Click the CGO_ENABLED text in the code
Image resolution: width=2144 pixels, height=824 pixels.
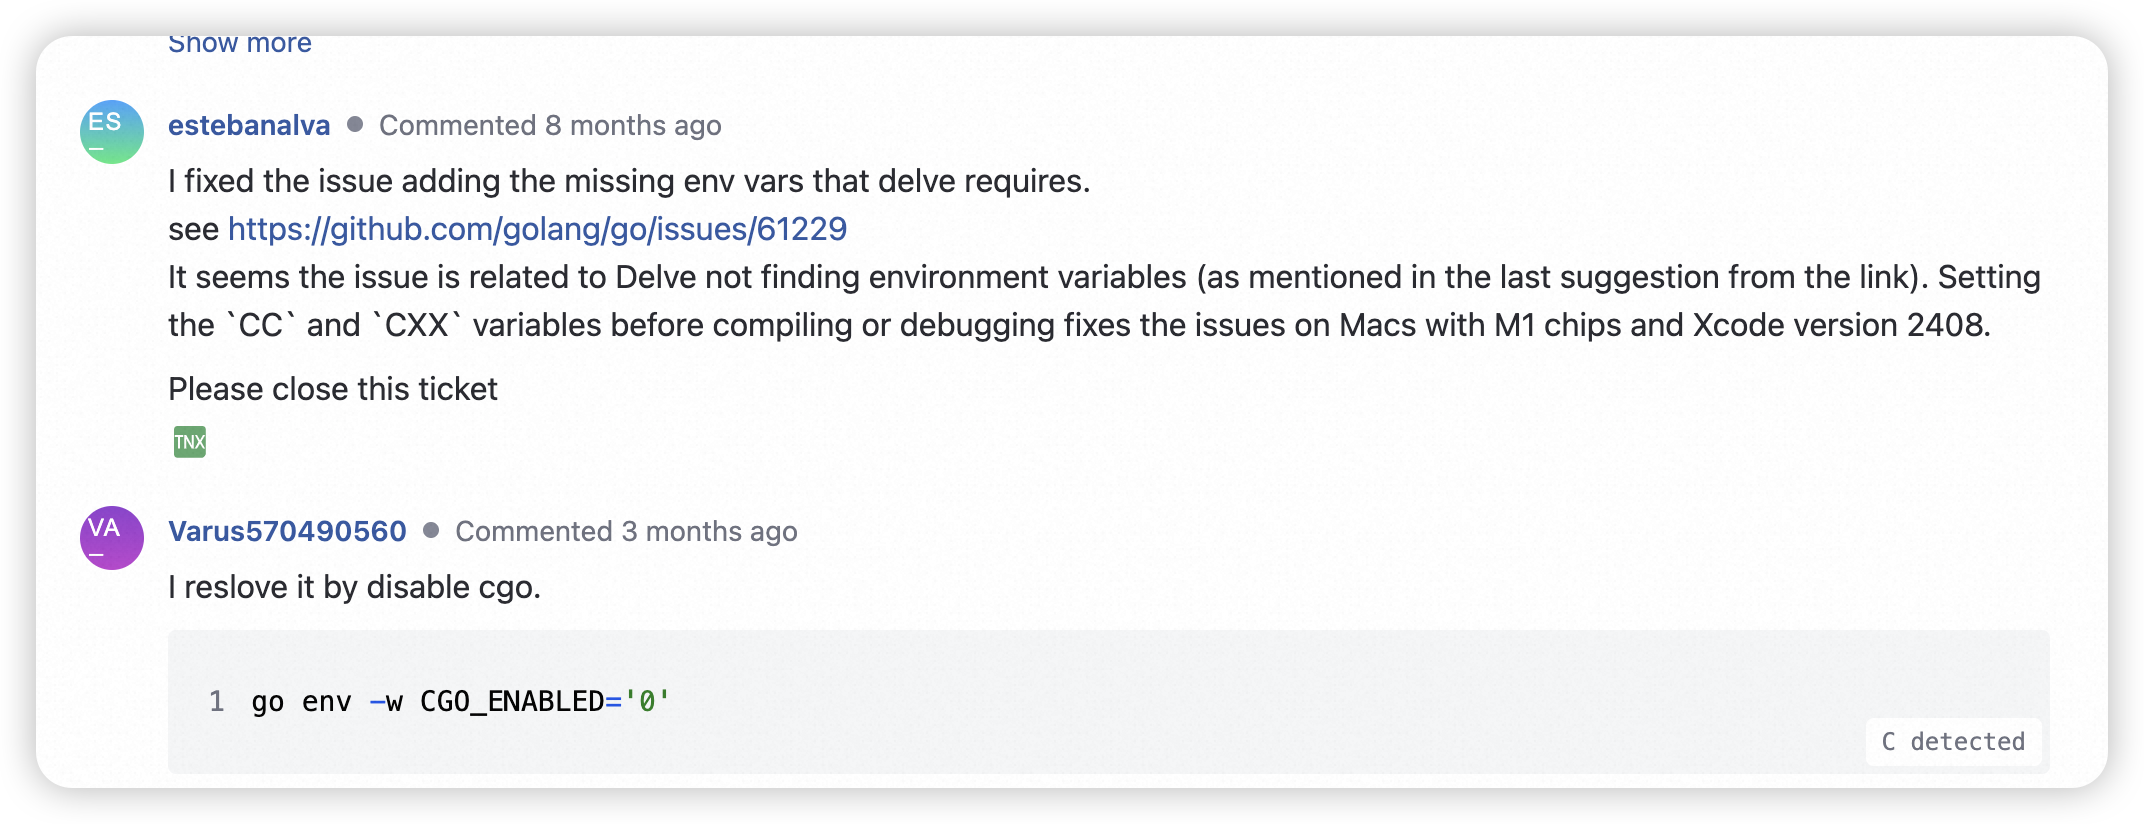(512, 702)
